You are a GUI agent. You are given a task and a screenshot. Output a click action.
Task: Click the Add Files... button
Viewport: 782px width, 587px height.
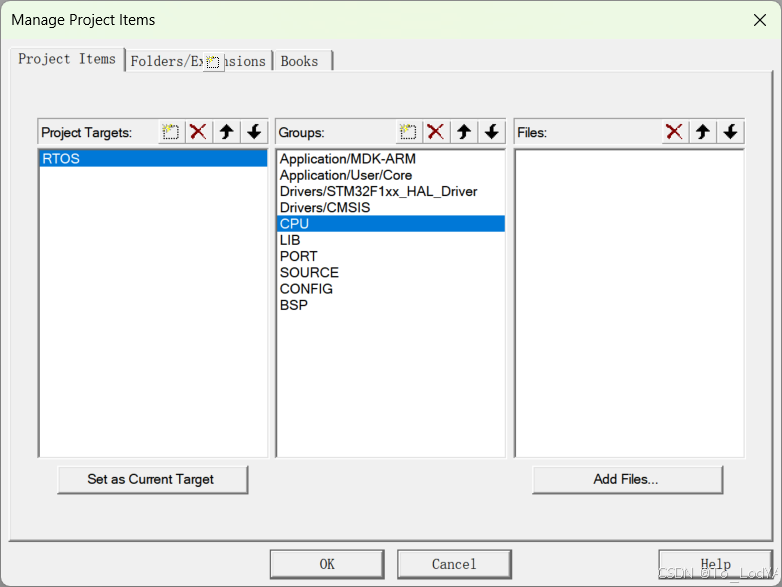(627, 480)
